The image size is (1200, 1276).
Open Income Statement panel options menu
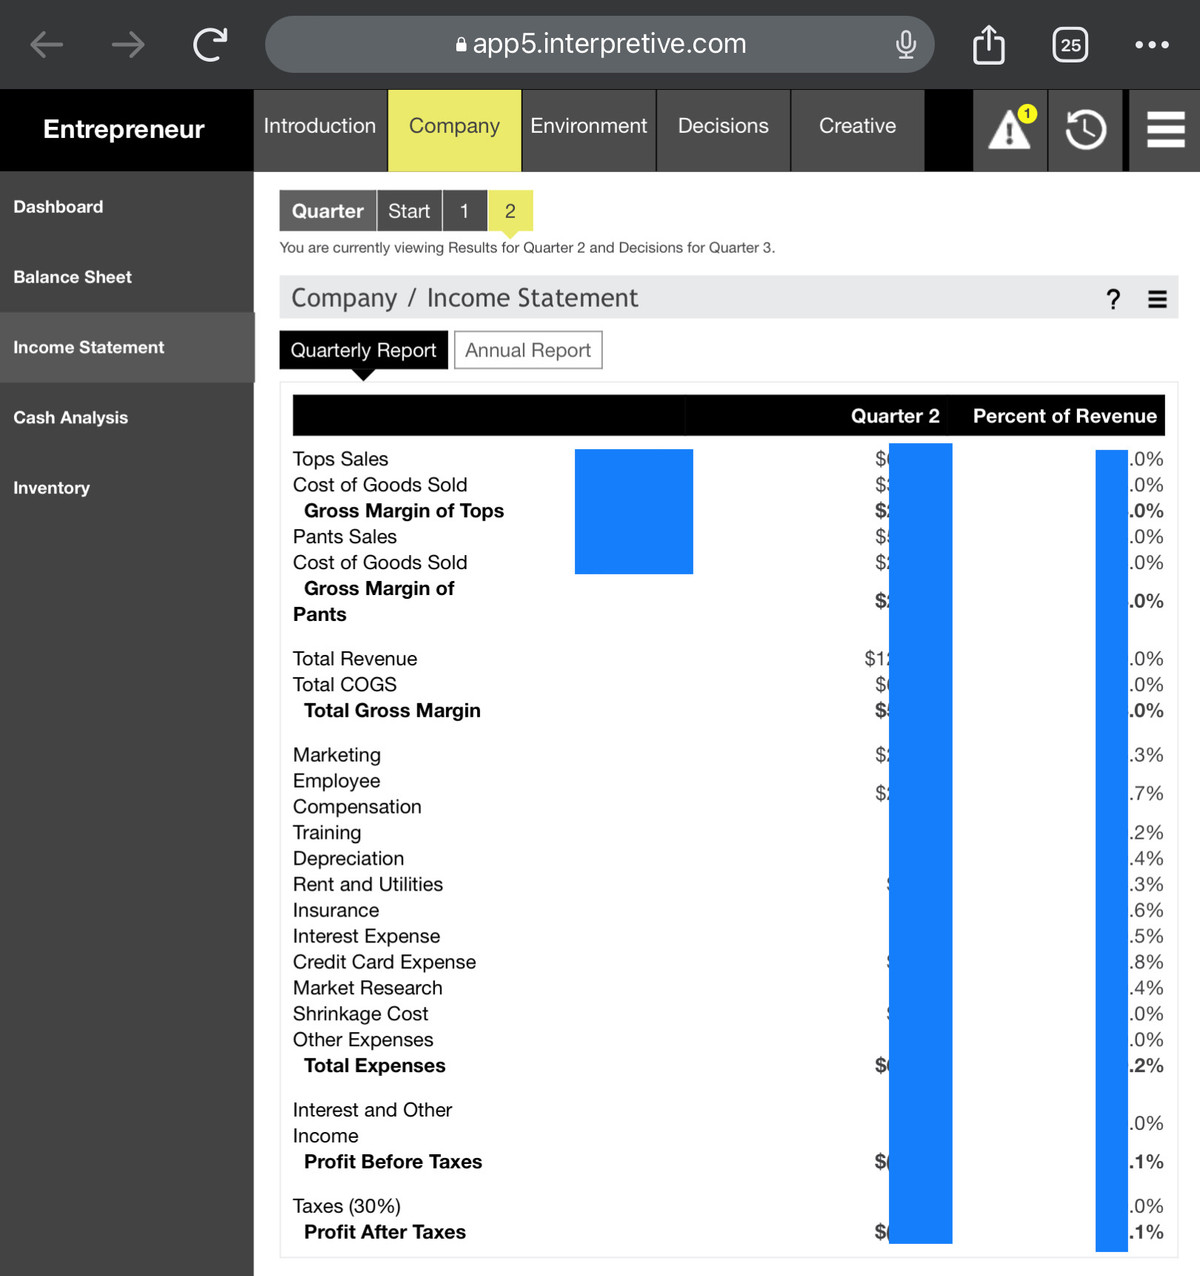[x=1157, y=299]
